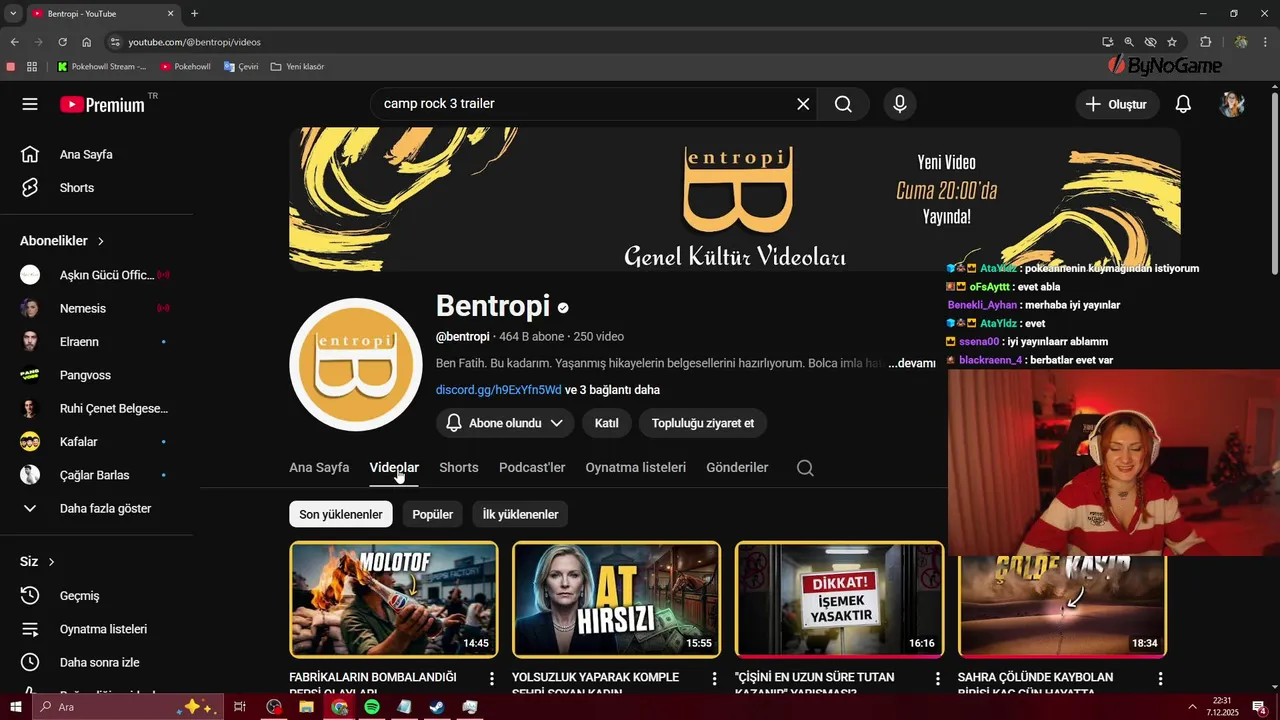The height and width of the screenshot is (720, 1280).
Task: Open the discord.gg channel link
Action: (x=498, y=390)
